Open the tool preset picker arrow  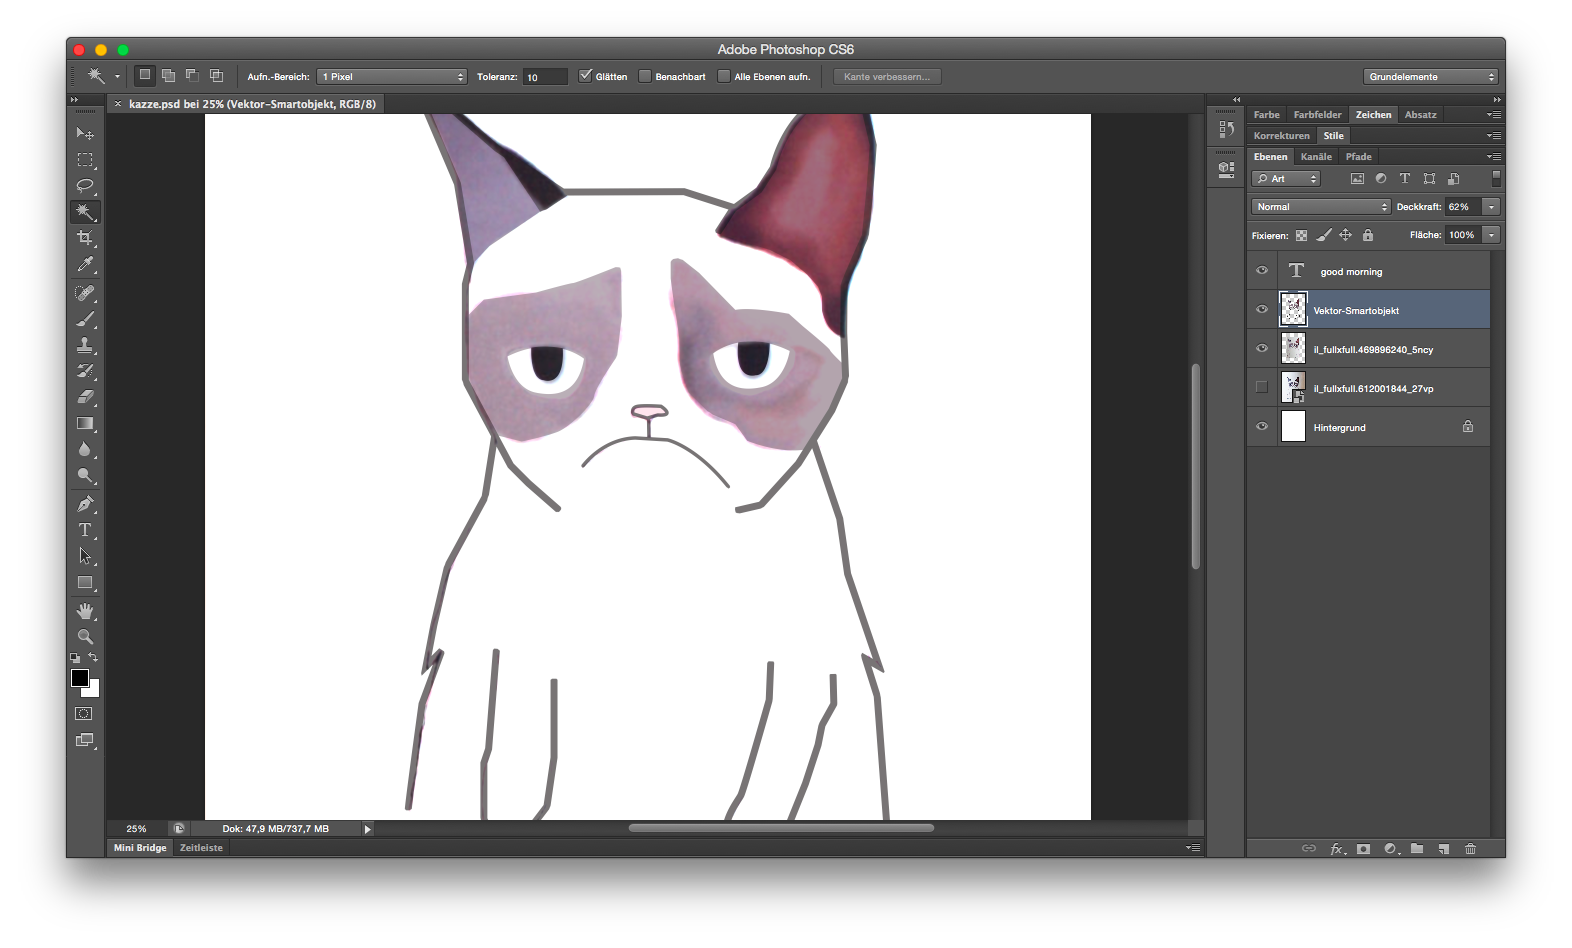(117, 77)
